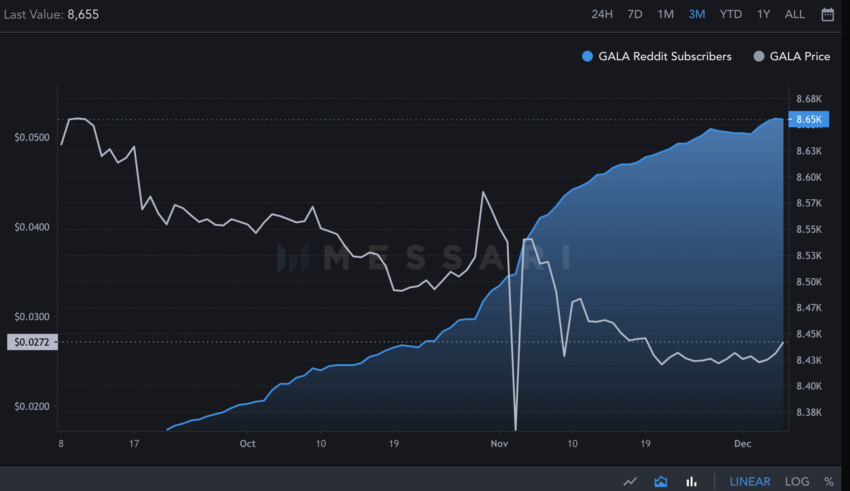Select the area chart icon
The width and height of the screenshot is (850, 491).
pos(661,481)
